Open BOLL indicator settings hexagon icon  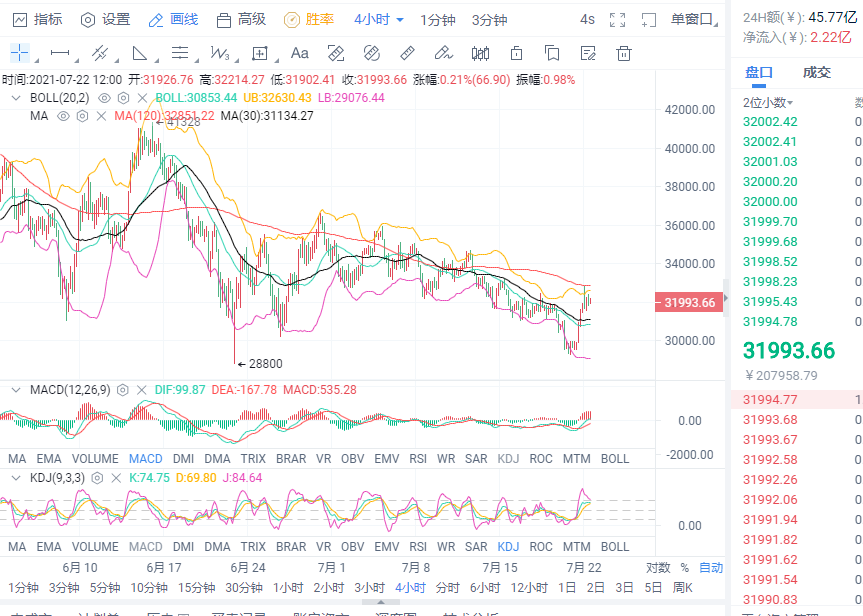click(123, 98)
